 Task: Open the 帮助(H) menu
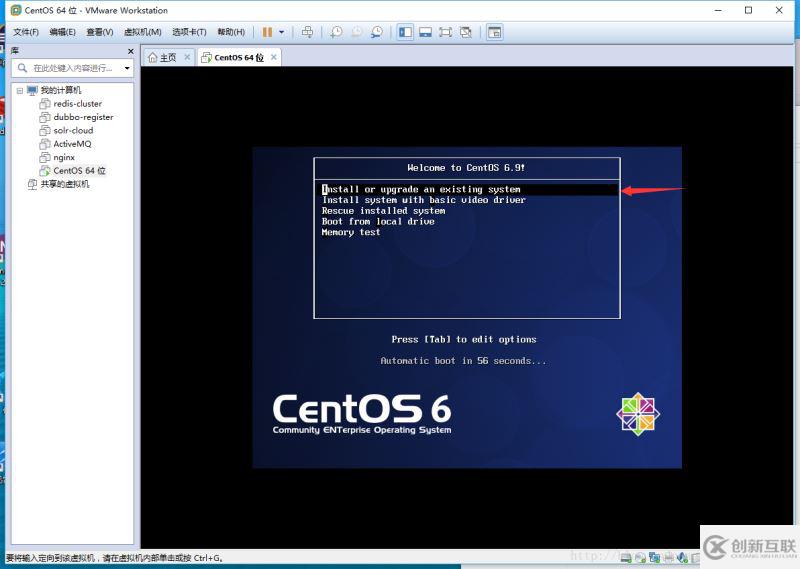(231, 32)
